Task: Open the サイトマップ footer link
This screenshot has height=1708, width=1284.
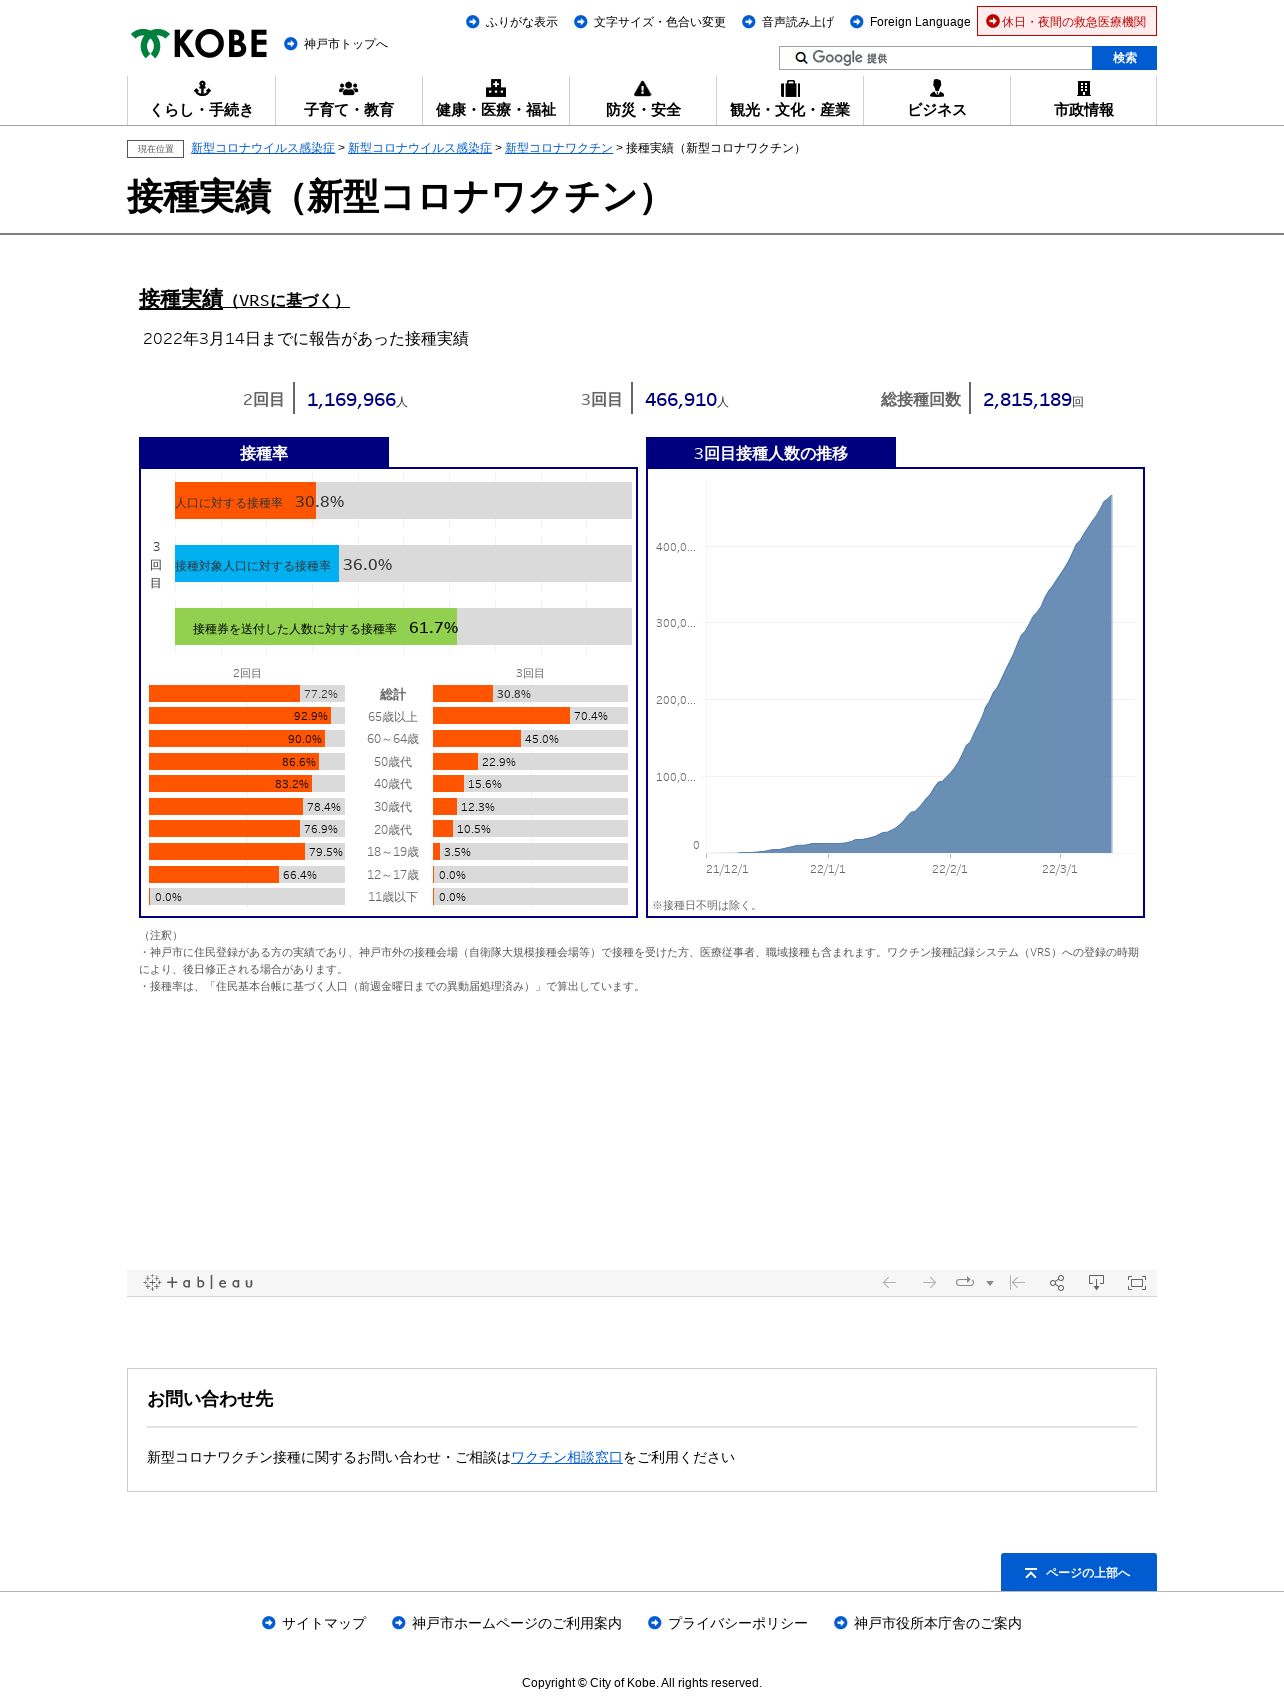Action: [x=314, y=1623]
